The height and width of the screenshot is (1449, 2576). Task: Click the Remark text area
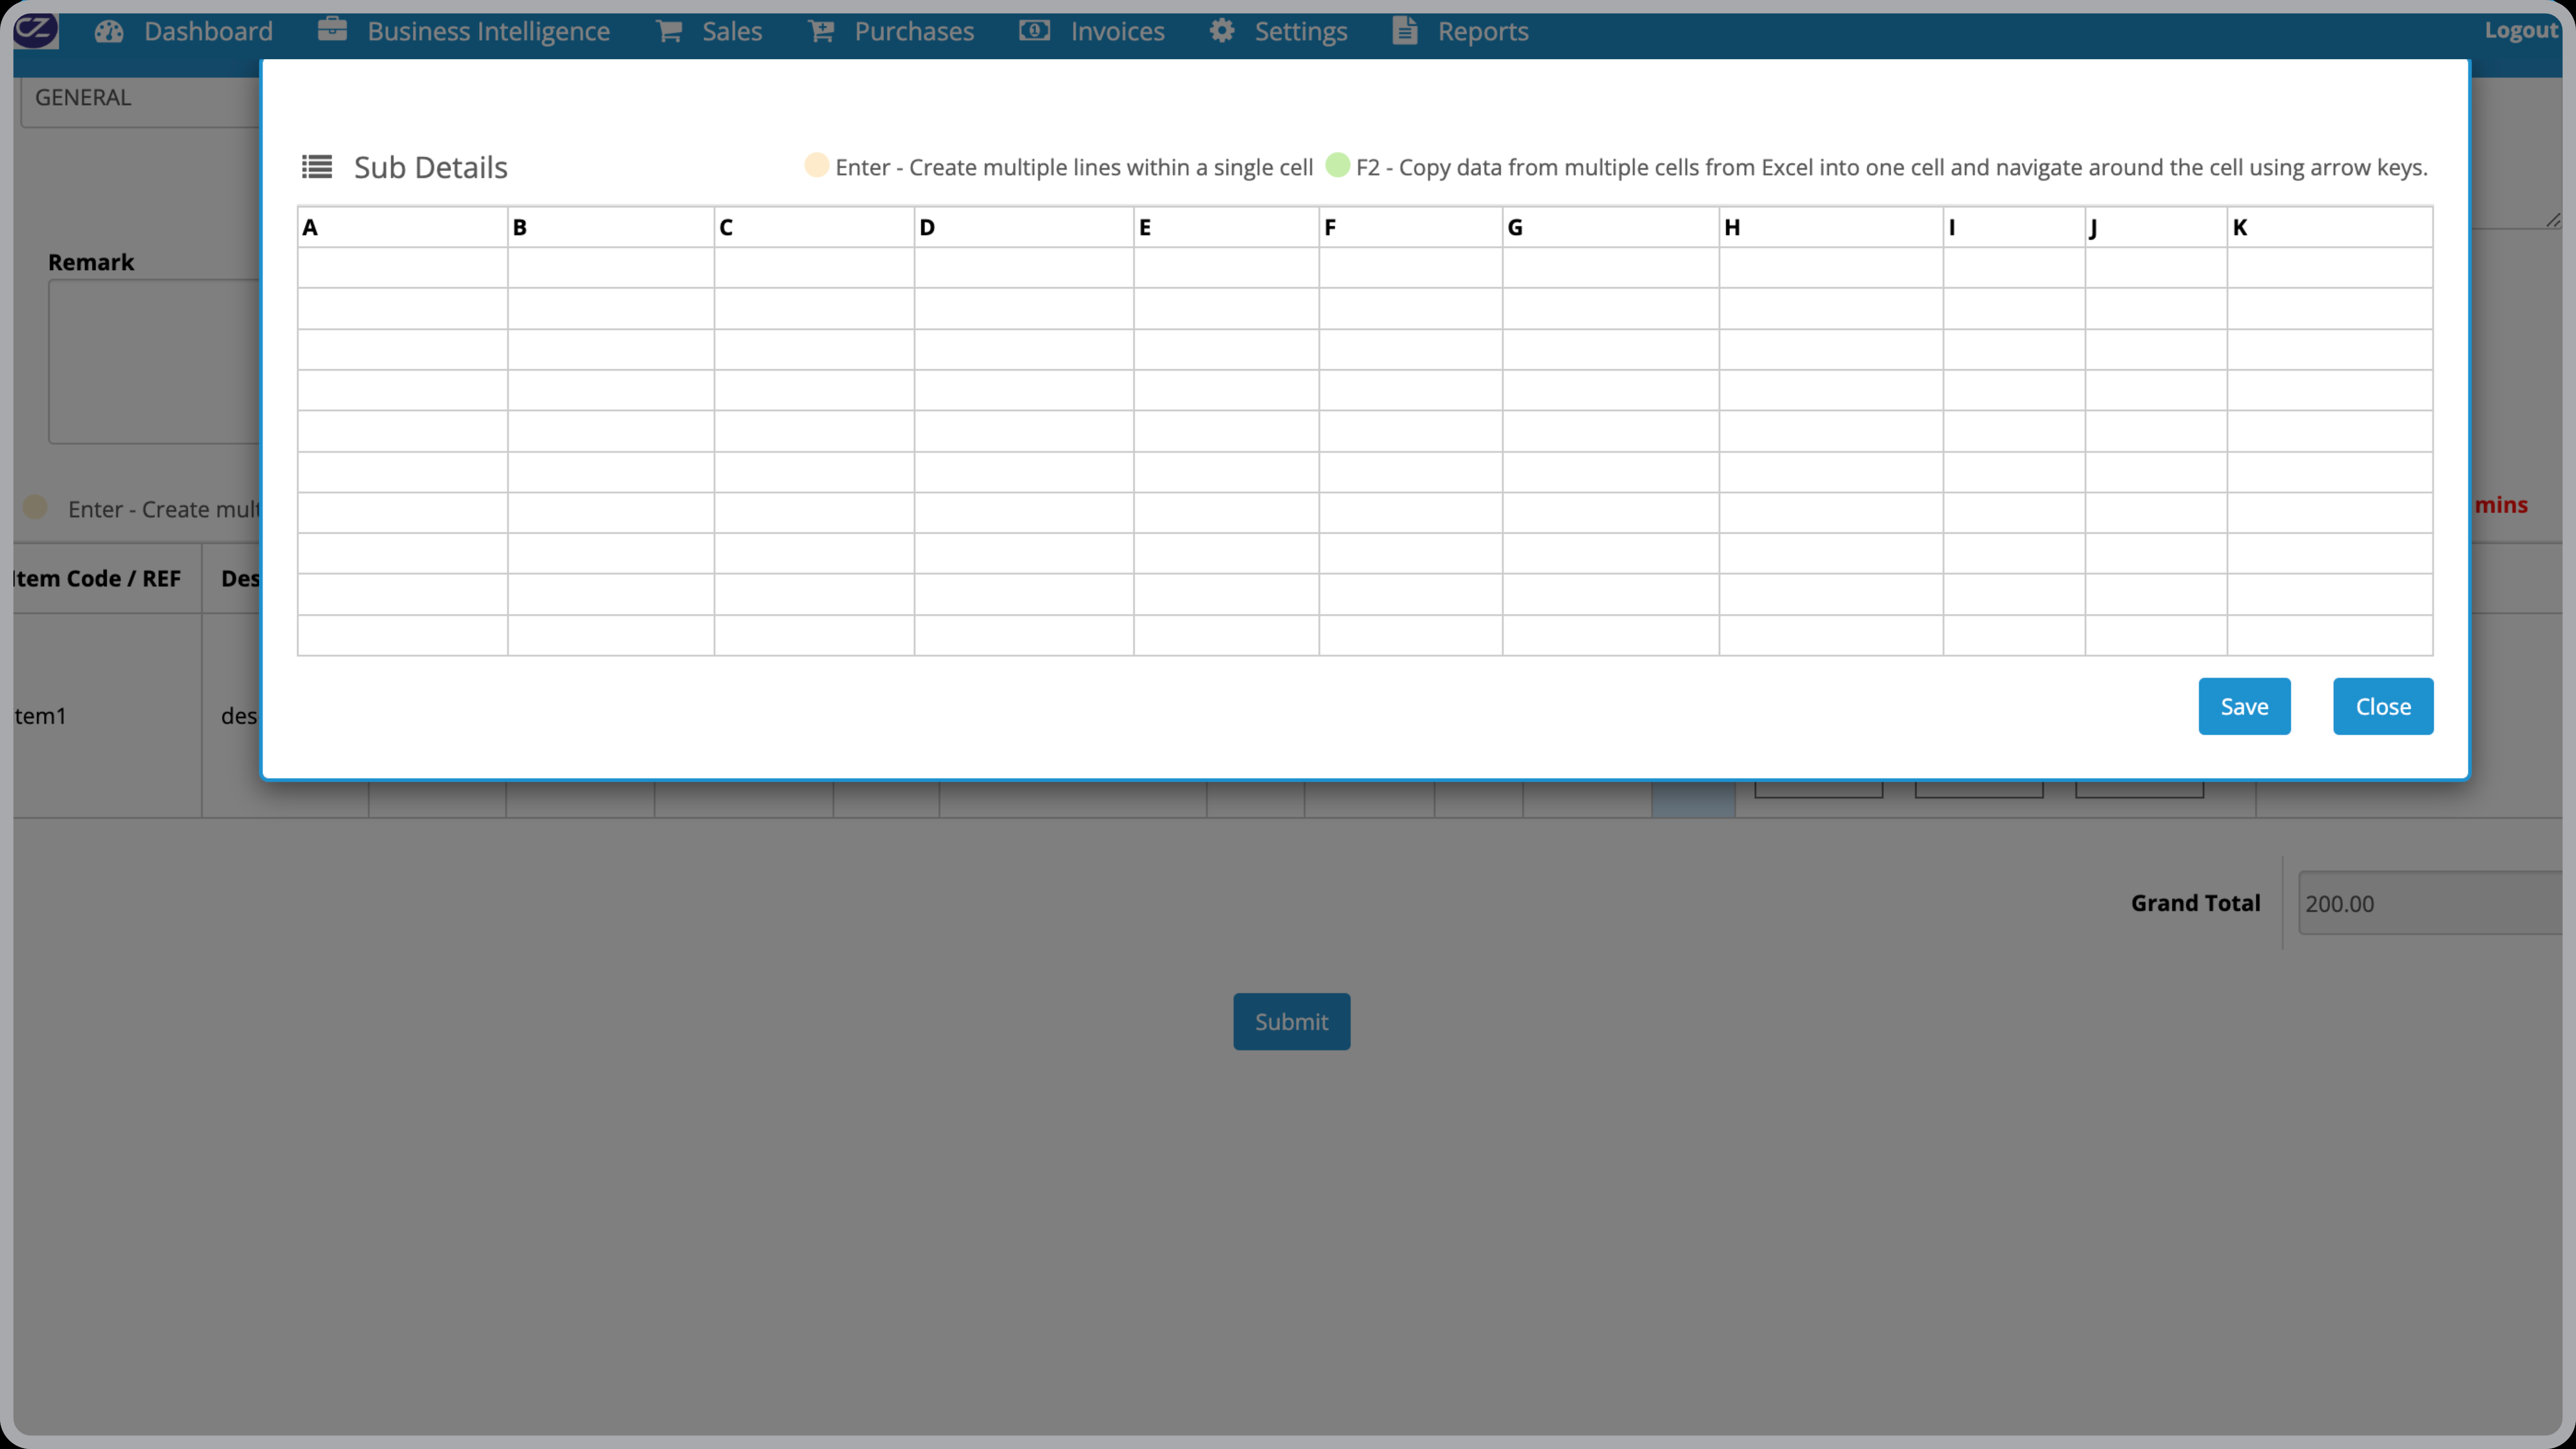tap(154, 361)
